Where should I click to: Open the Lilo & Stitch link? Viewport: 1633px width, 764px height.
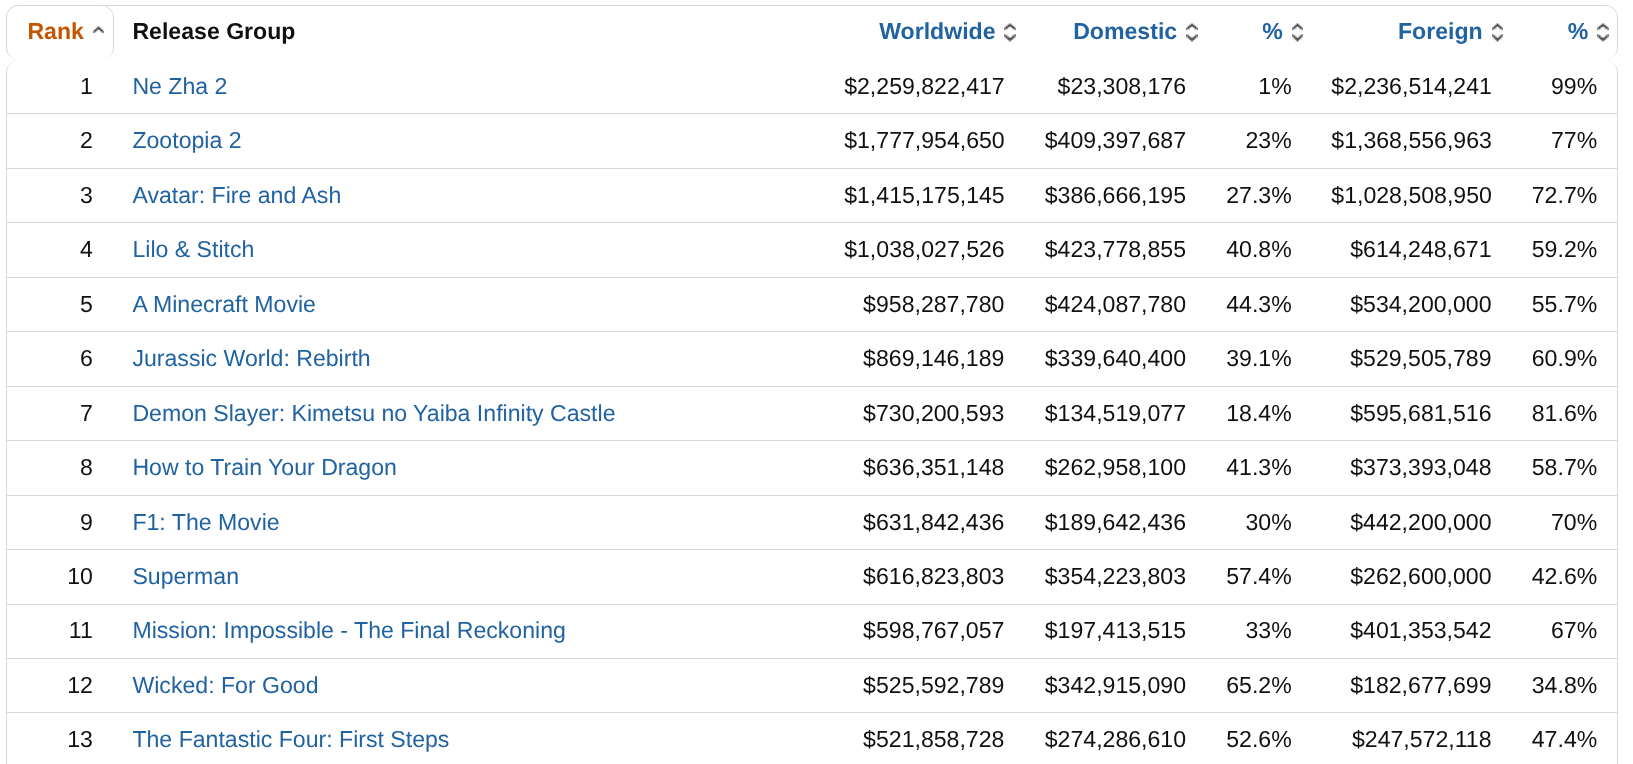tap(193, 250)
